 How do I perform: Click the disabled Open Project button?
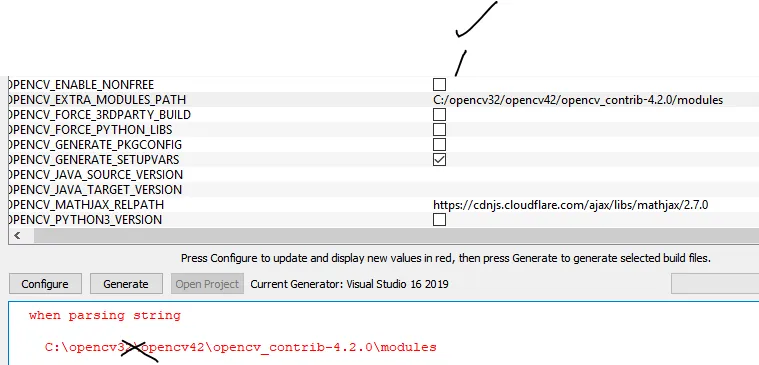(x=207, y=284)
